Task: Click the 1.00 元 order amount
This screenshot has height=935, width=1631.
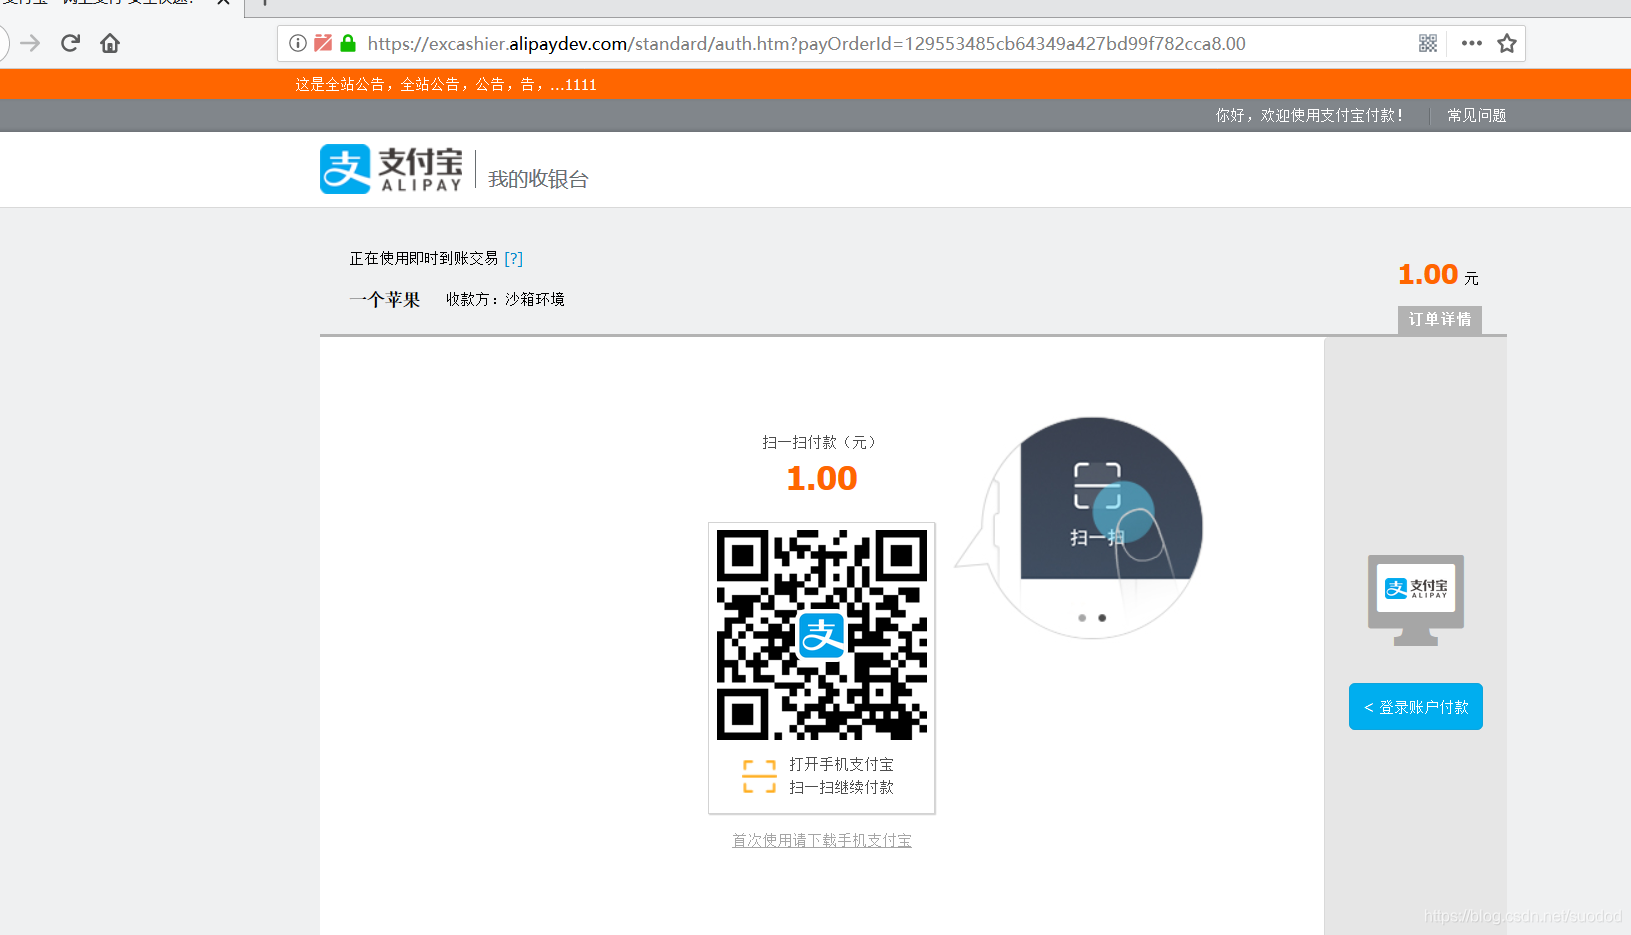Action: (x=1438, y=274)
